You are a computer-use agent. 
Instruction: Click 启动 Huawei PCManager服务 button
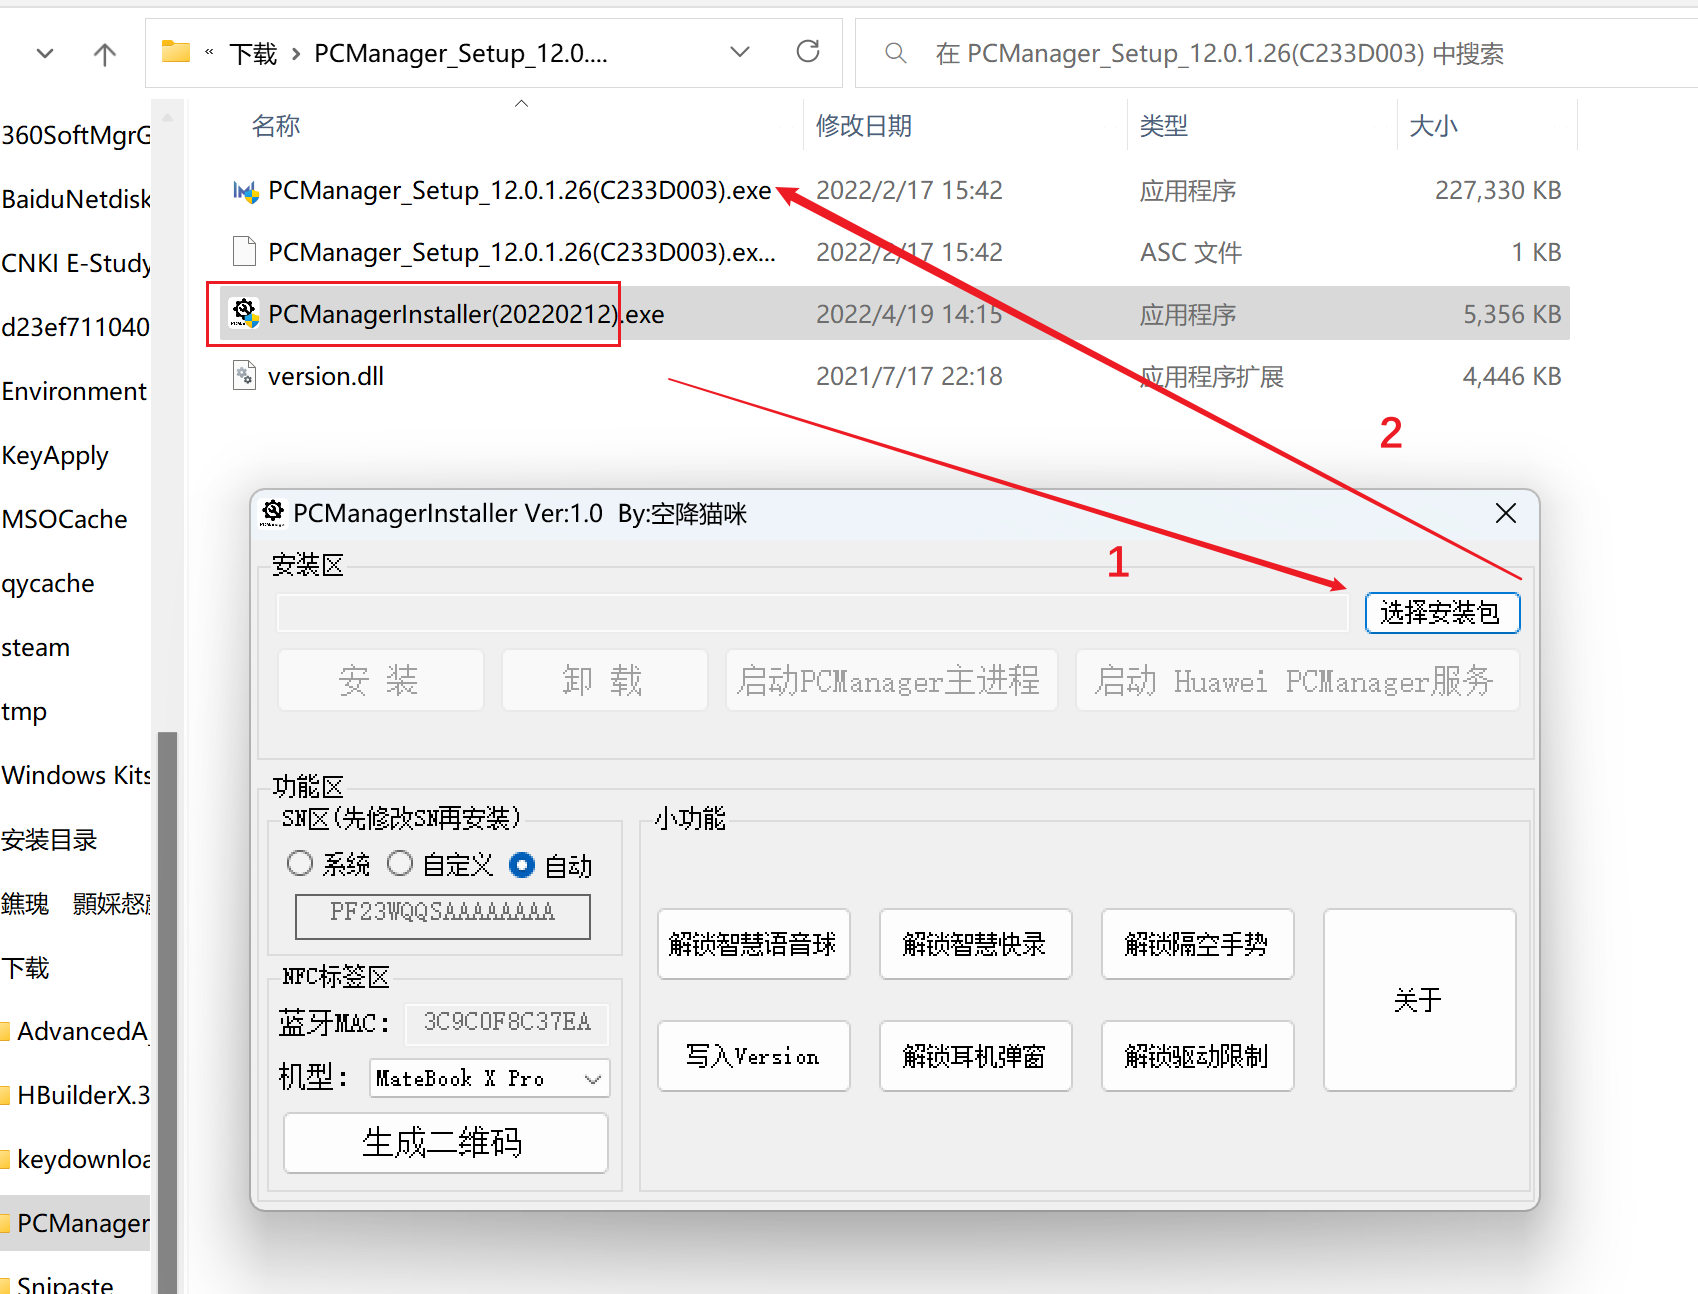pyautogui.click(x=1297, y=680)
